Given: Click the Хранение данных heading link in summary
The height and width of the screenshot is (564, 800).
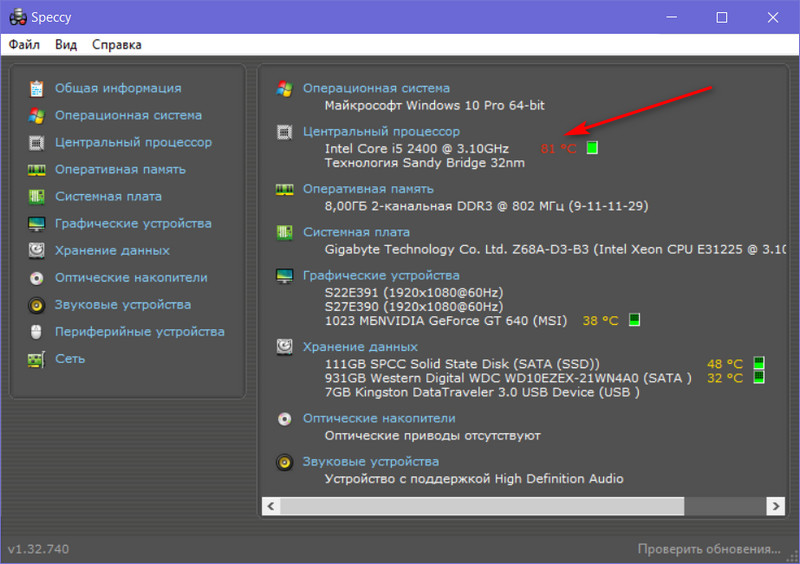Looking at the screenshot, I should (360, 347).
